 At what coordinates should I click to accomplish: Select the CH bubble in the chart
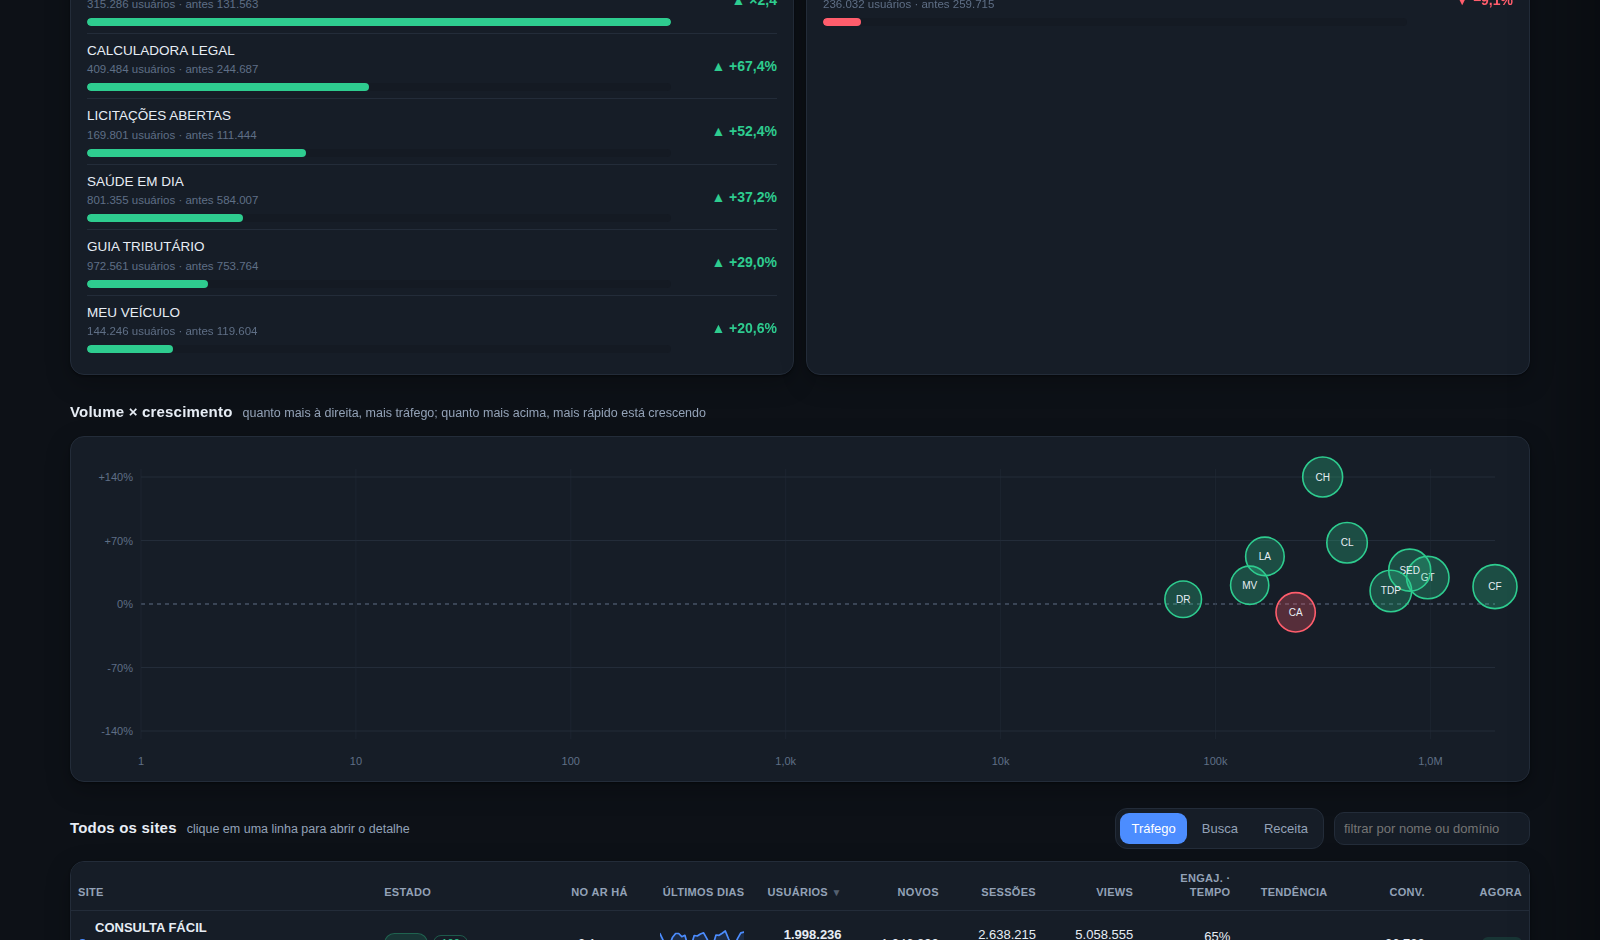tap(1322, 477)
